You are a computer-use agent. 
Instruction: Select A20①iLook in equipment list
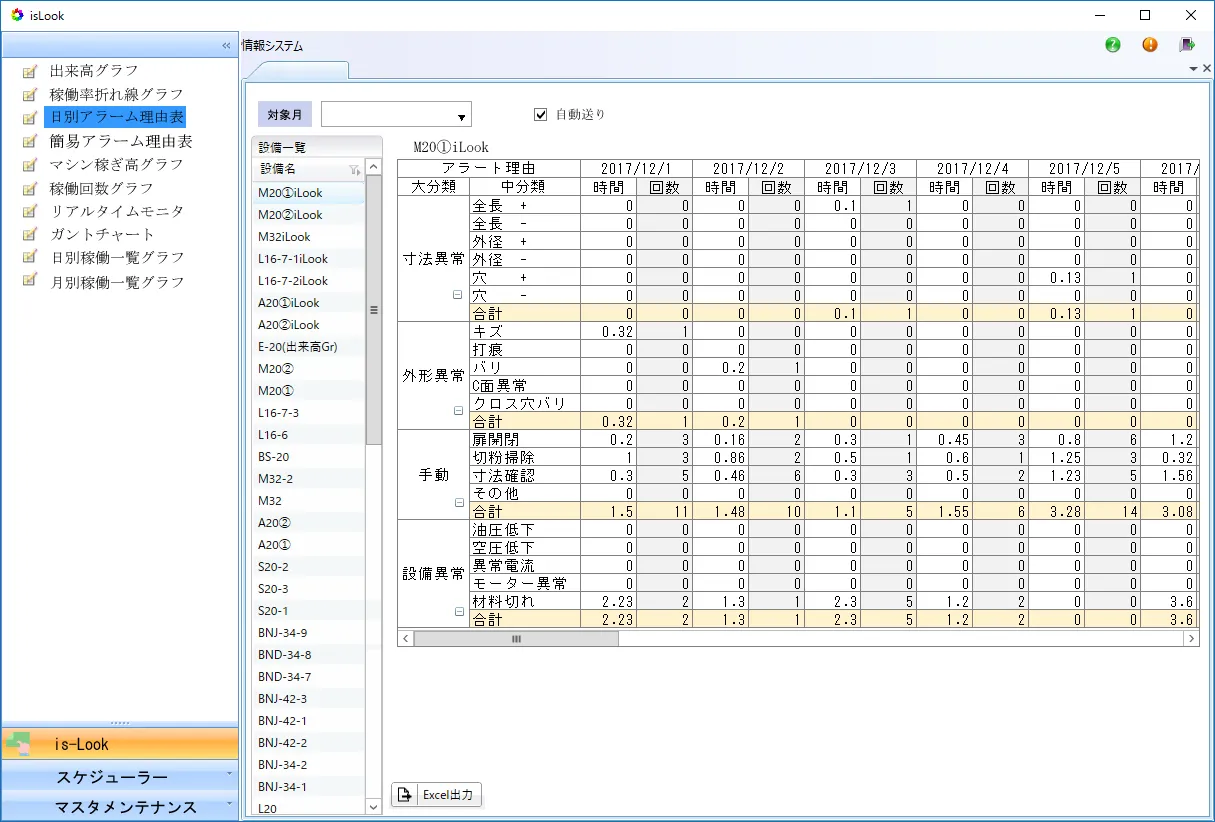[308, 303]
